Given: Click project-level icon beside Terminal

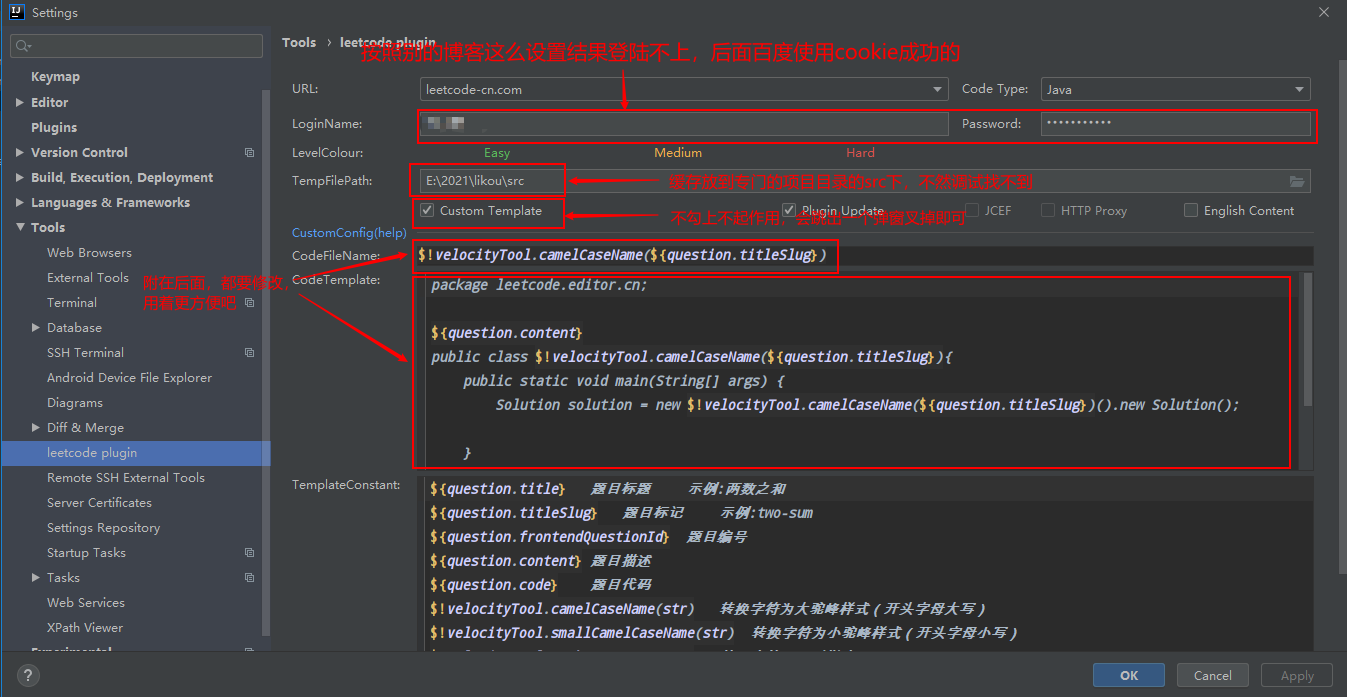Looking at the screenshot, I should point(249,302).
